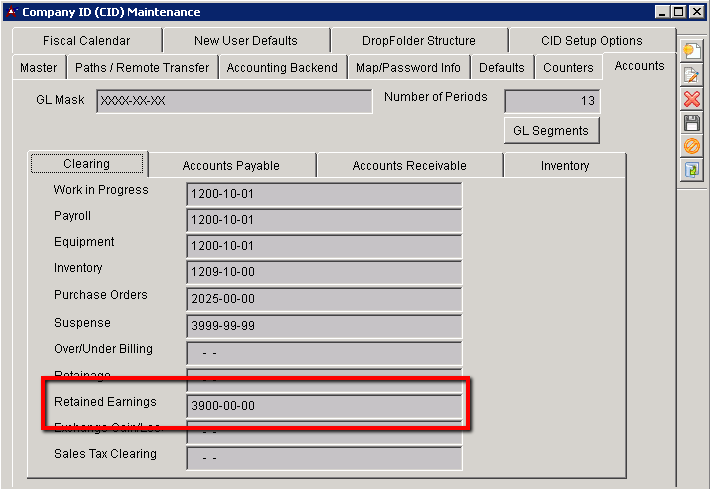
Task: Click the refresh icon in the side toolbar
Action: pos(691,171)
